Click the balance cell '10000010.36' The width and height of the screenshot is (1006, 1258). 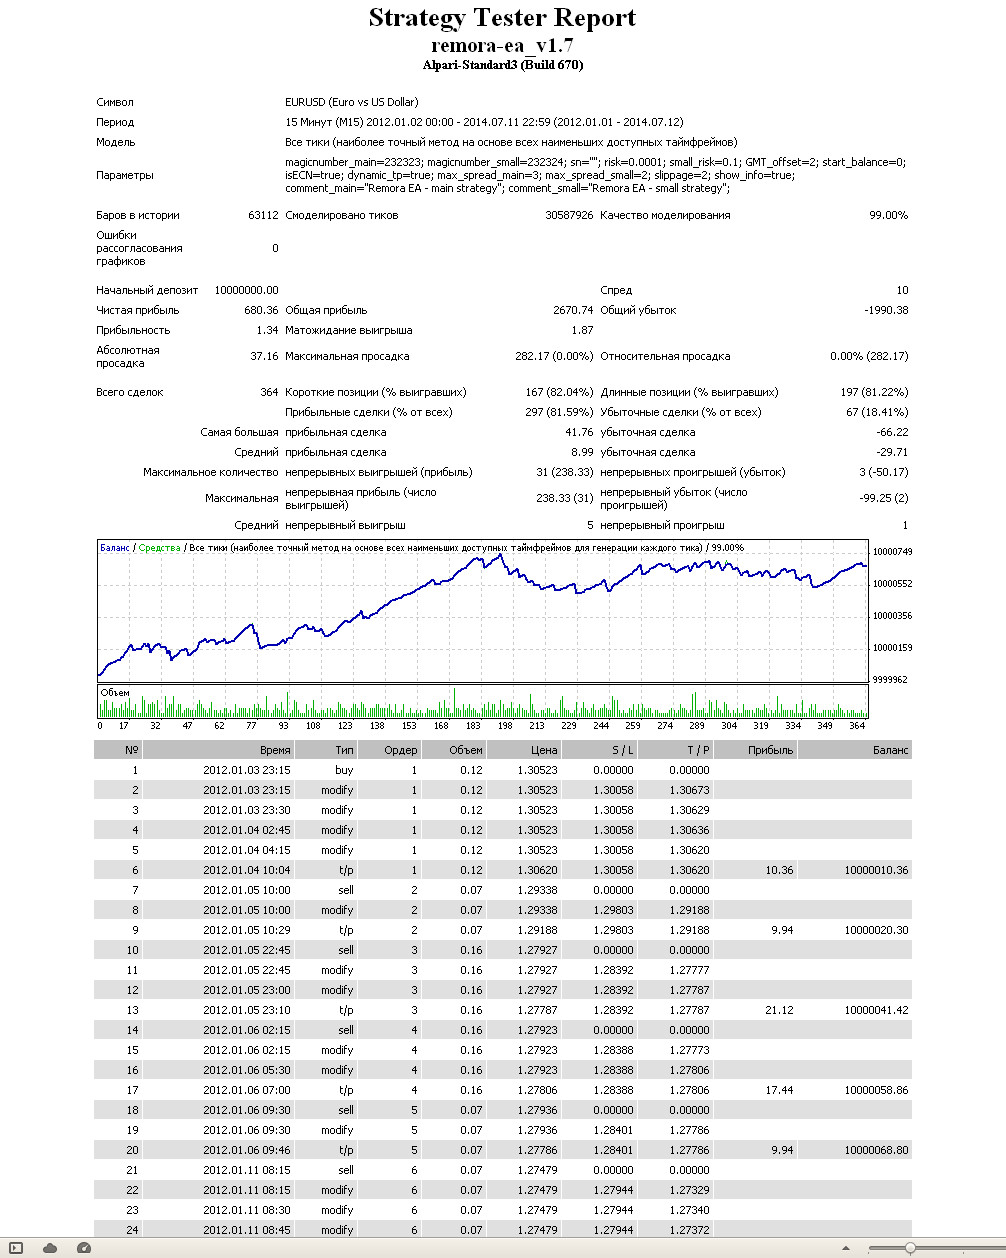point(877,870)
